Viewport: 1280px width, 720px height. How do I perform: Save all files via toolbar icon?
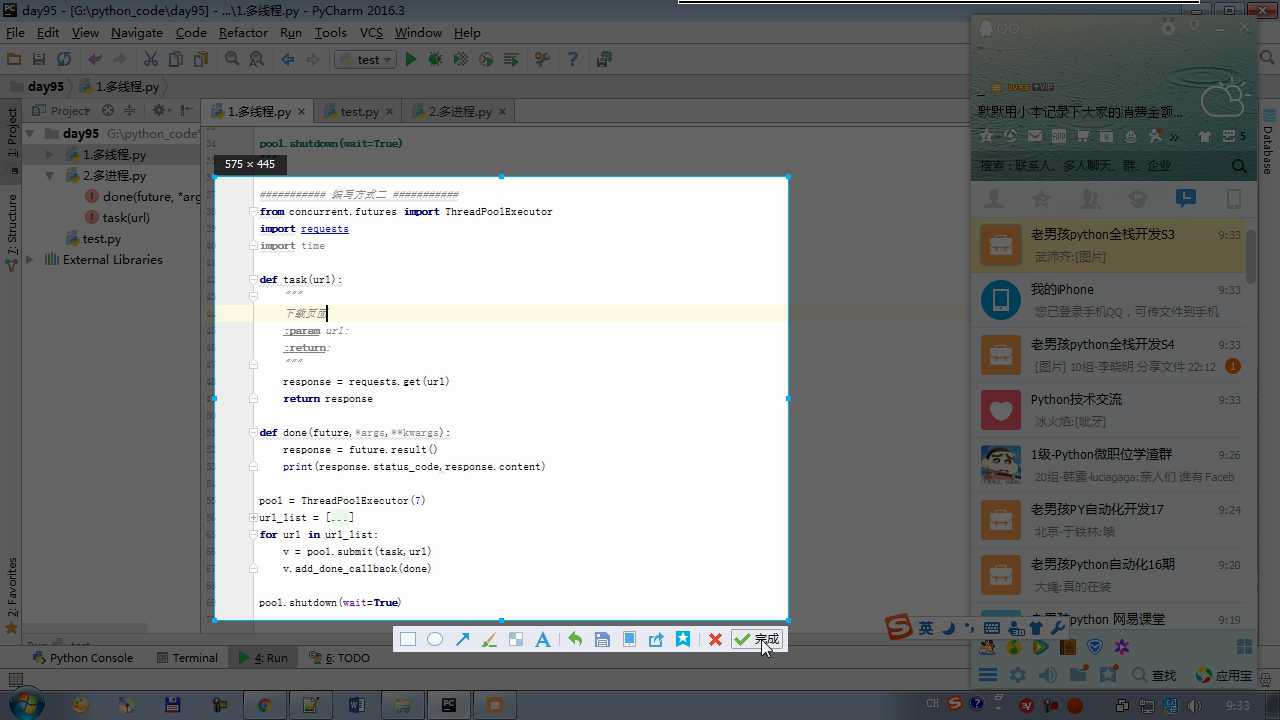[x=39, y=60]
